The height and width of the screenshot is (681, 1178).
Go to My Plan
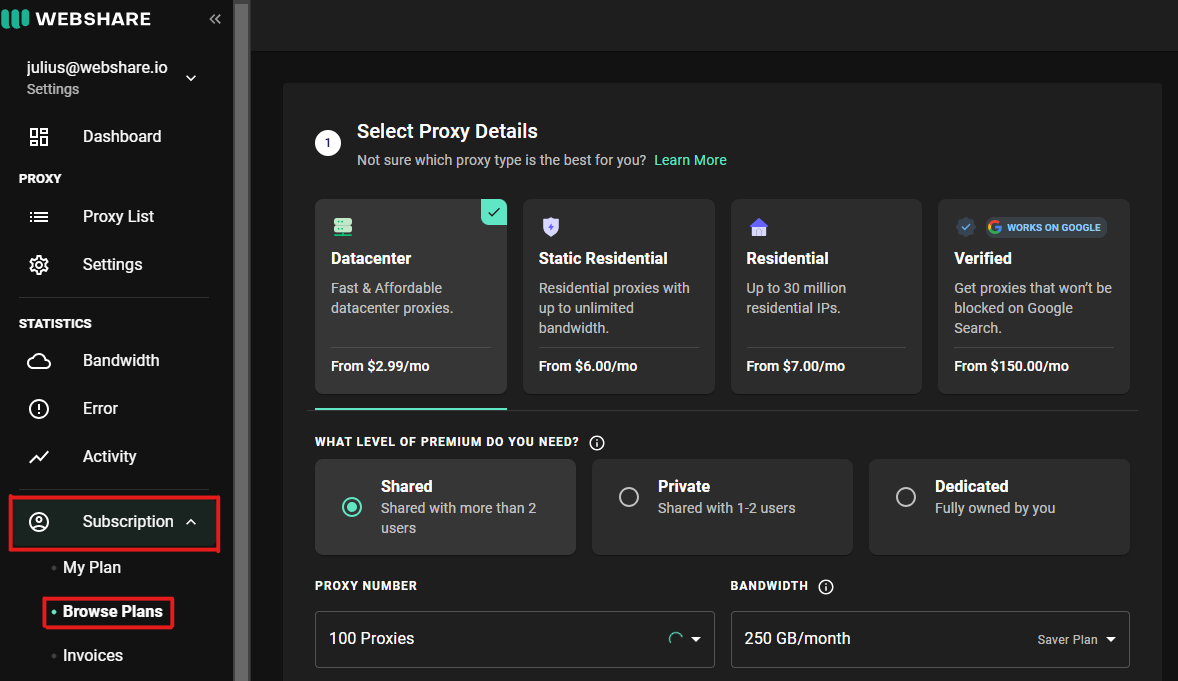pyautogui.click(x=92, y=568)
